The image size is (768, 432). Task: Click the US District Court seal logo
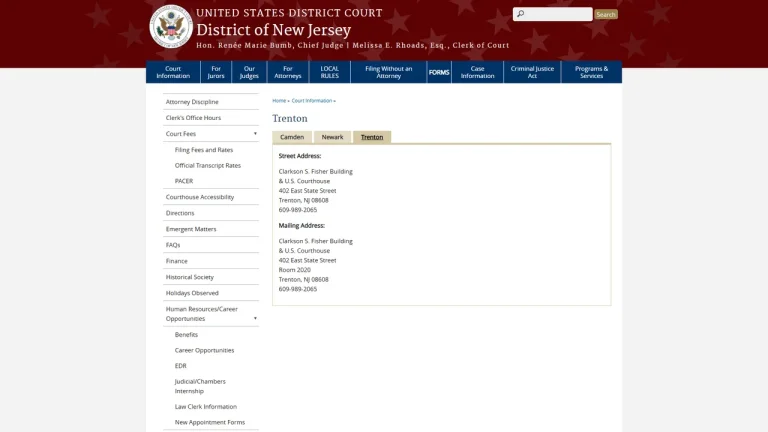tap(171, 26)
